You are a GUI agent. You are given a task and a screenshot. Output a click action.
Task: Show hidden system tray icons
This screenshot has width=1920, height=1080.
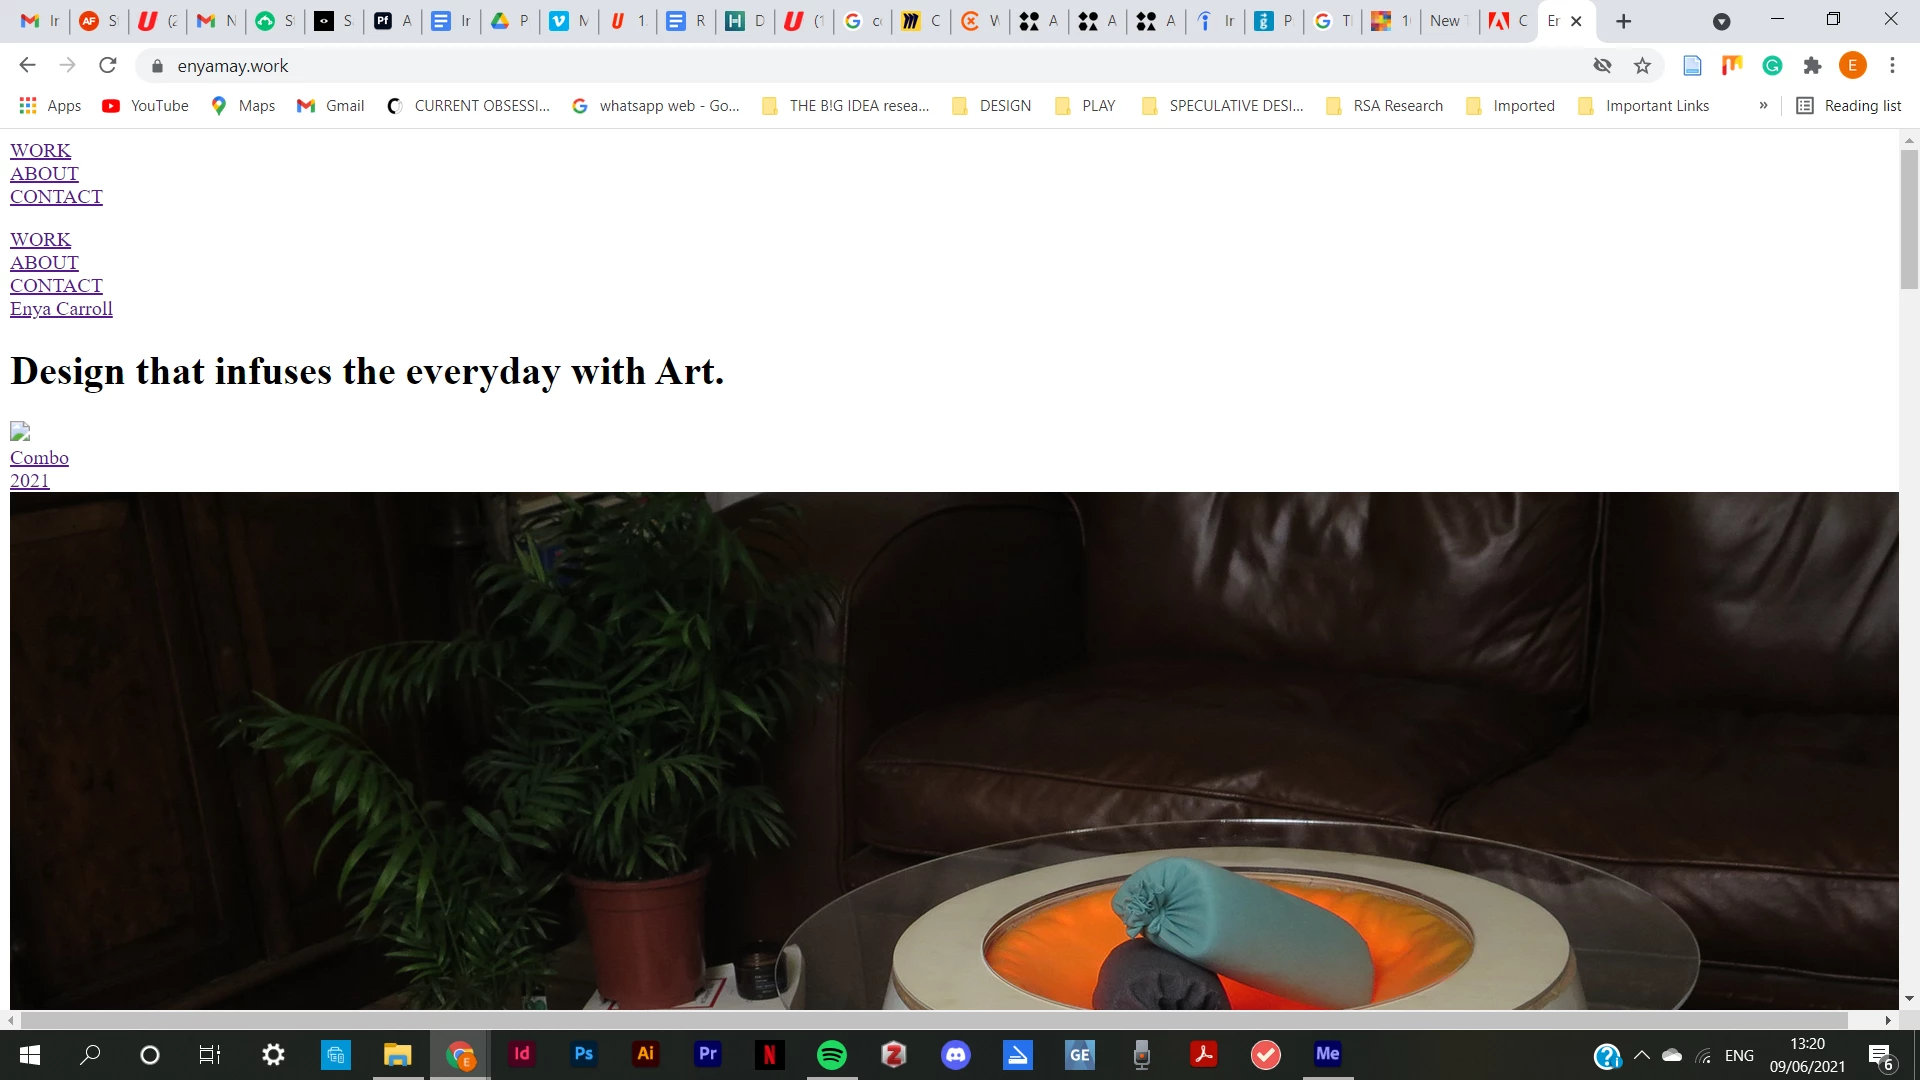point(1641,1055)
